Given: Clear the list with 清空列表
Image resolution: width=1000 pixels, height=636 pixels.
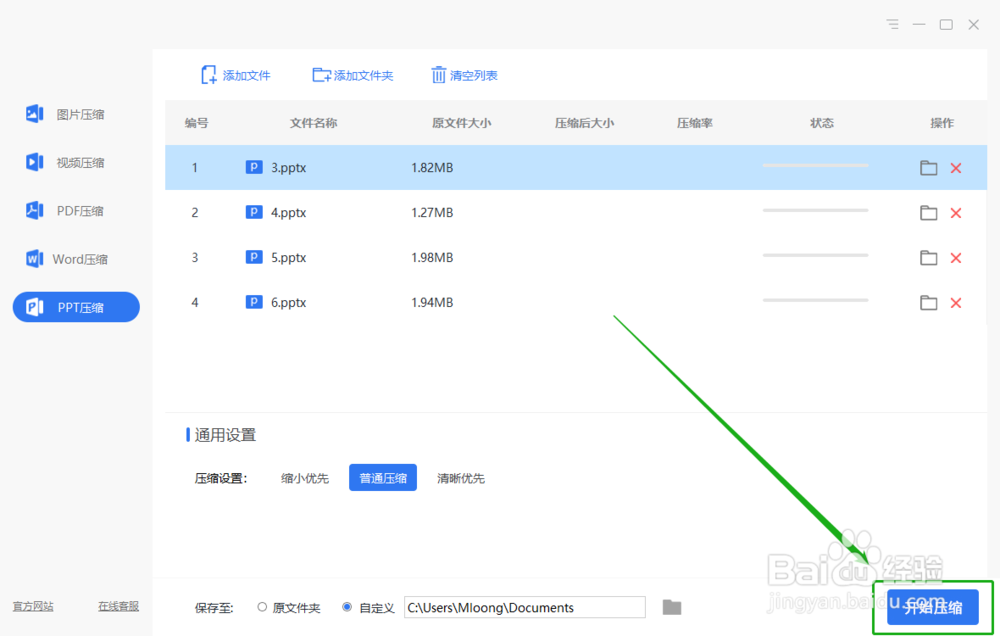Looking at the screenshot, I should (464, 75).
